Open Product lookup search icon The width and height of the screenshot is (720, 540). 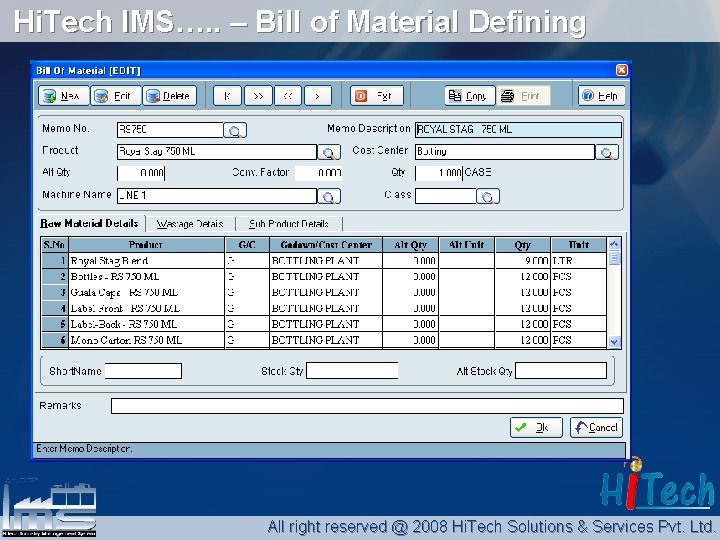pyautogui.click(x=329, y=152)
